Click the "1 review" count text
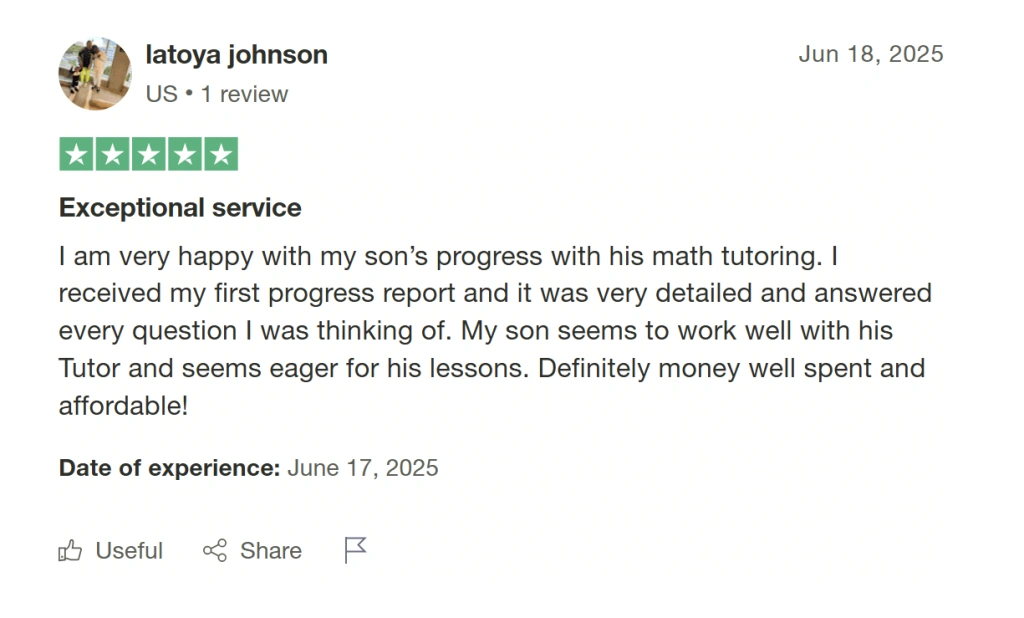The image size is (1024, 618). coord(244,94)
